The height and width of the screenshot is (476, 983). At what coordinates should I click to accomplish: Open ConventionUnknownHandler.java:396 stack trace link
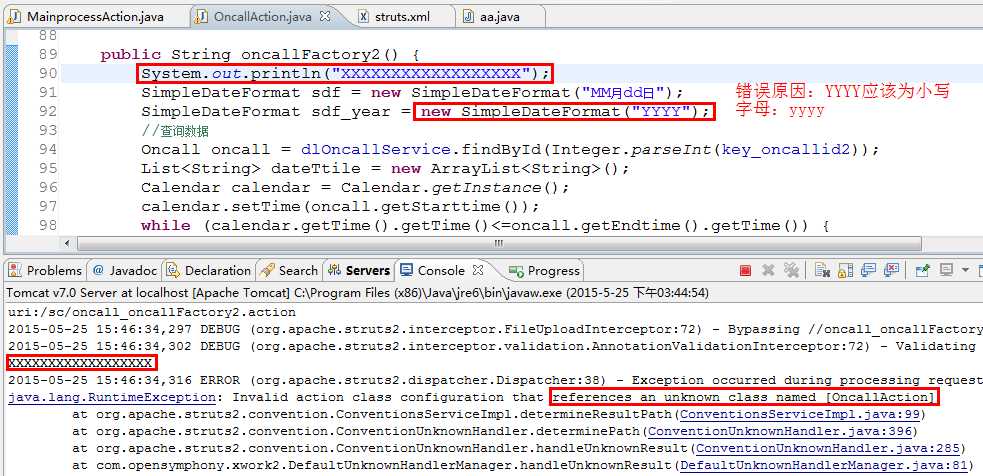779,431
